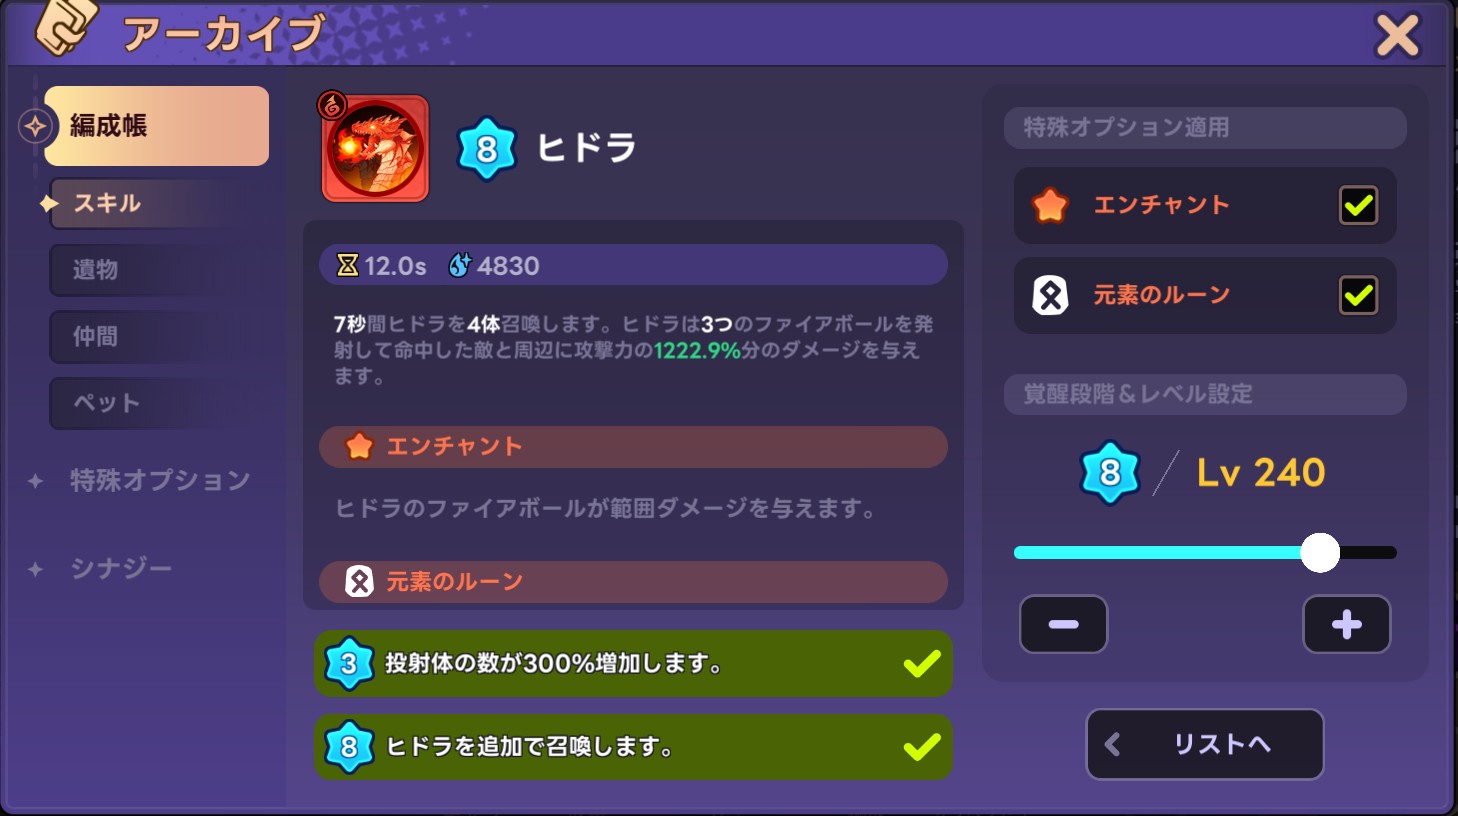Click the Hydra red dragon skill icon
Screen dimensions: 1458x816
pos(375,148)
